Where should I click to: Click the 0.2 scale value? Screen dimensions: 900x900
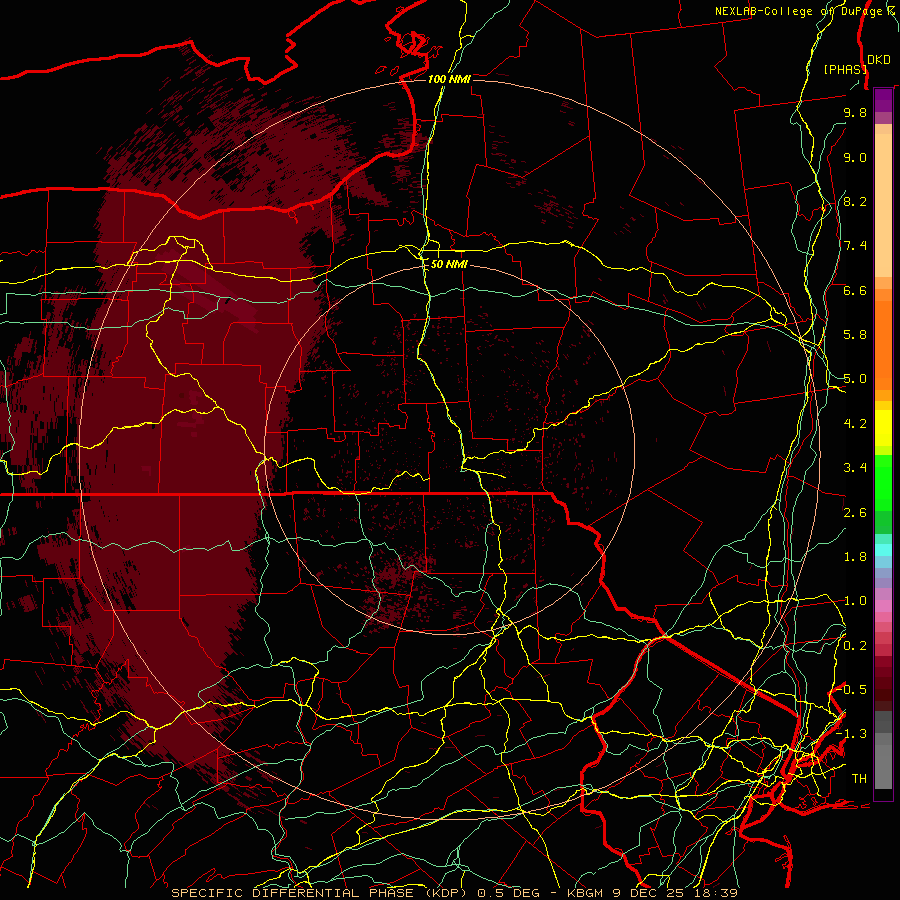[855, 646]
